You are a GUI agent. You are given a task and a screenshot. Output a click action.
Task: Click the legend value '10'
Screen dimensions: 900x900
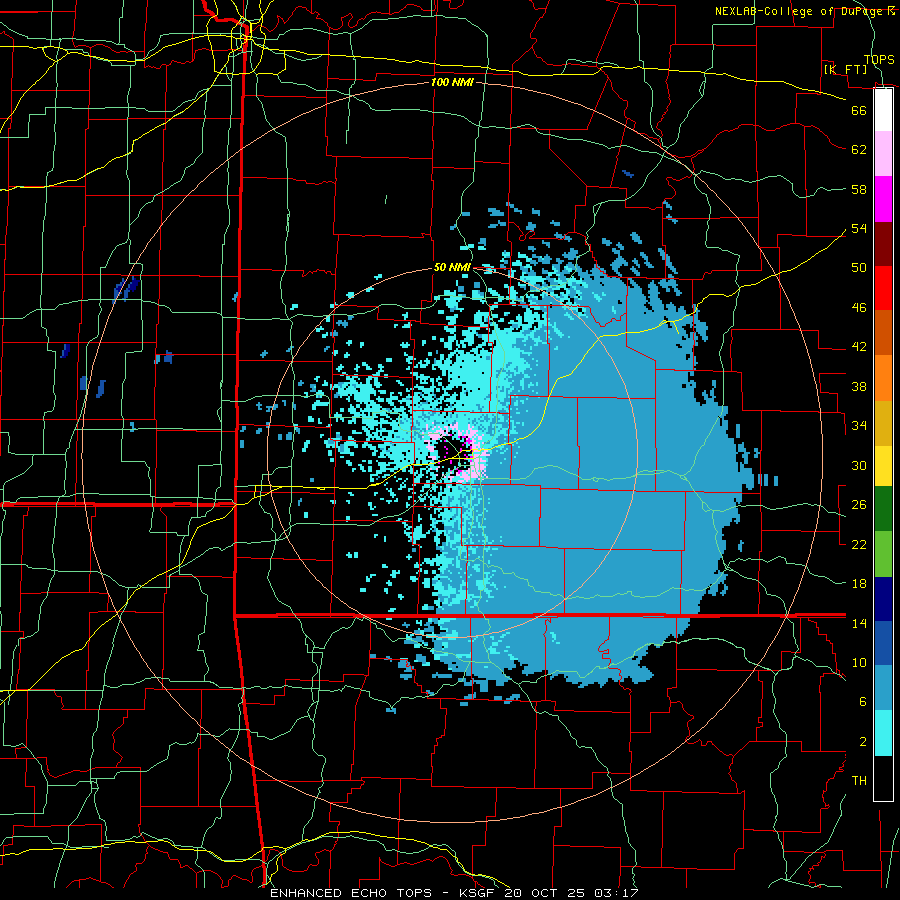859,662
